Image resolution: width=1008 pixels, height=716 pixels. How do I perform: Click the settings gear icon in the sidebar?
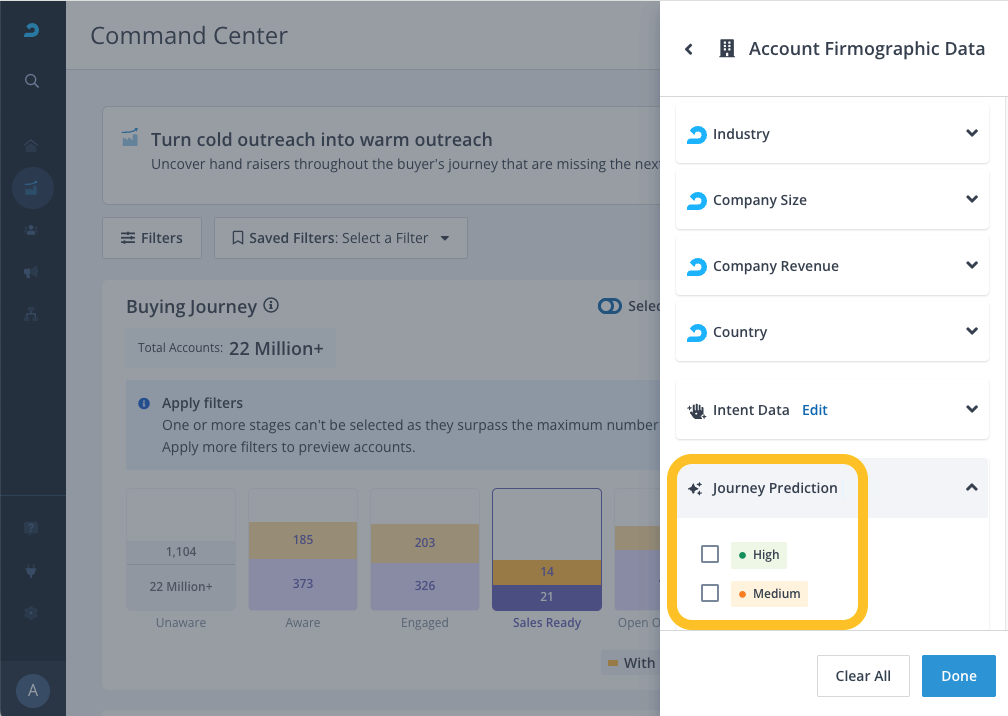coord(32,613)
